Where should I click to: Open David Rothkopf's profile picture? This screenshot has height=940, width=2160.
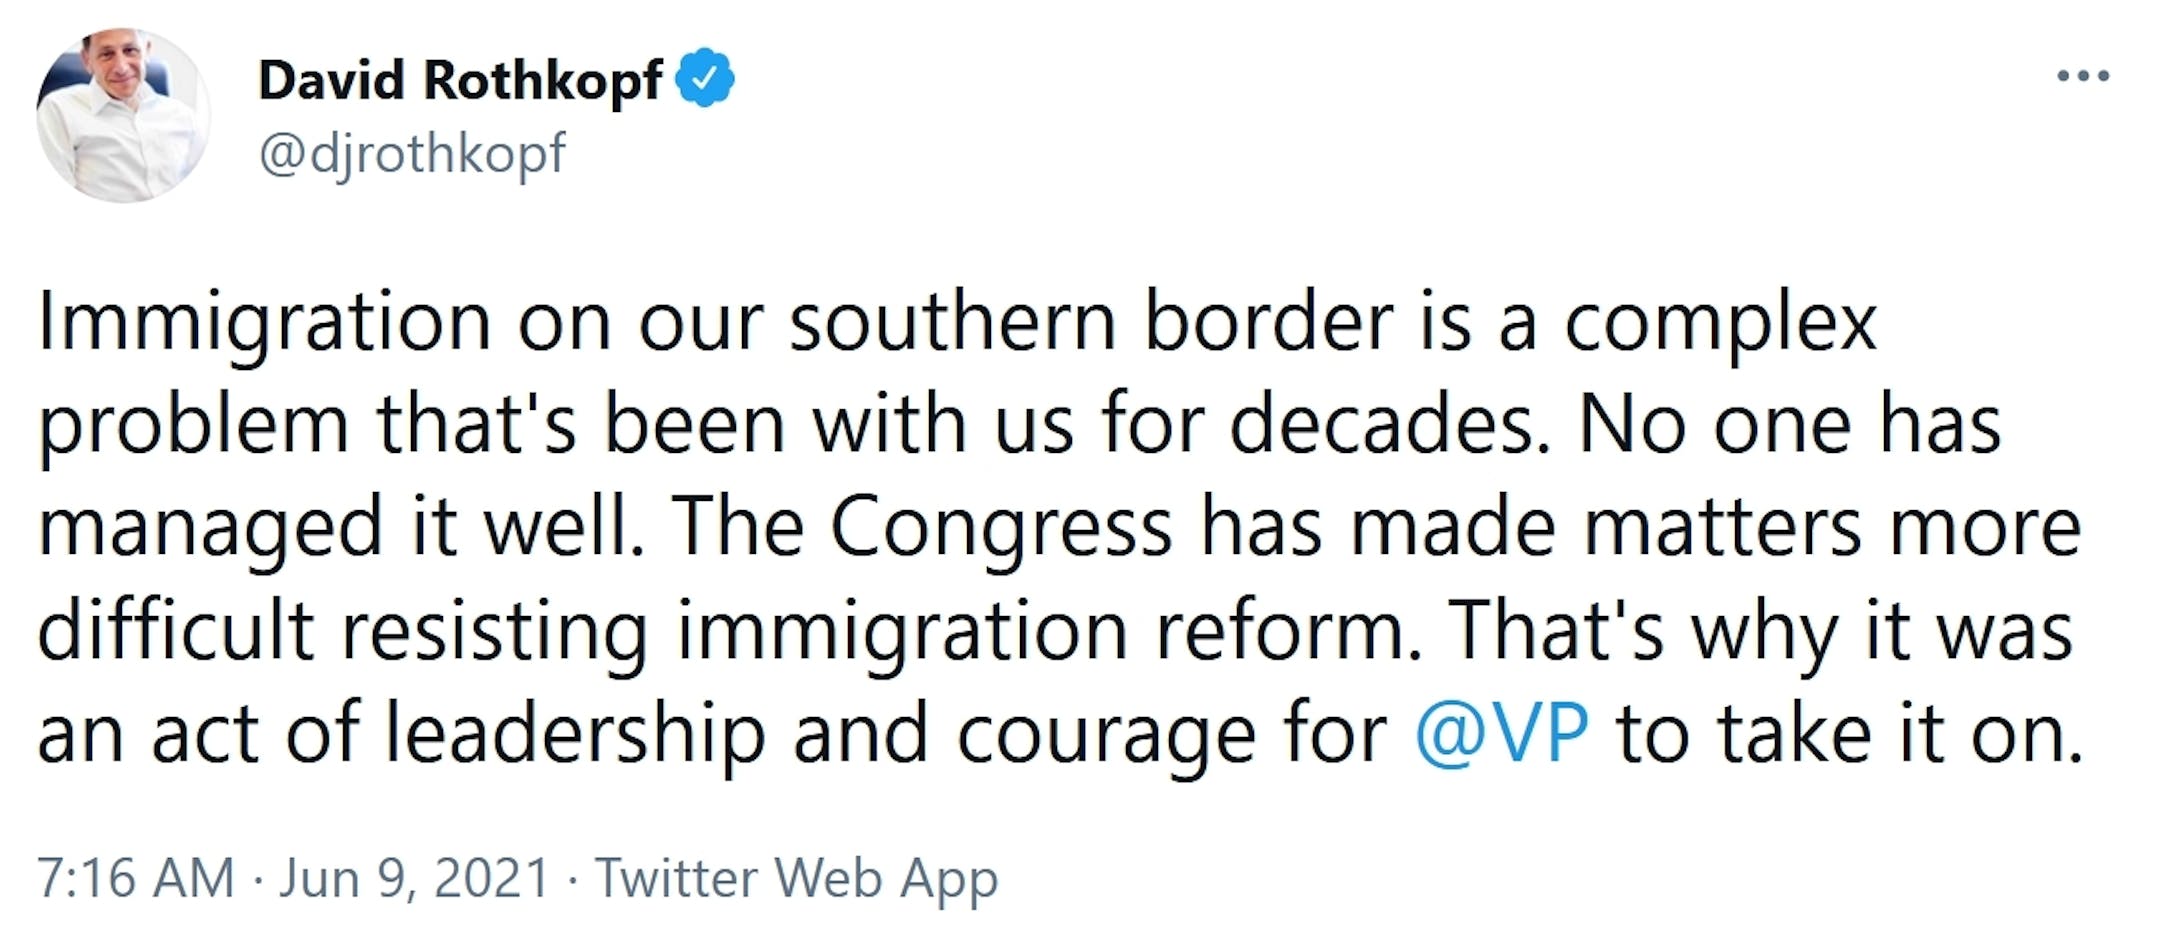(x=123, y=115)
